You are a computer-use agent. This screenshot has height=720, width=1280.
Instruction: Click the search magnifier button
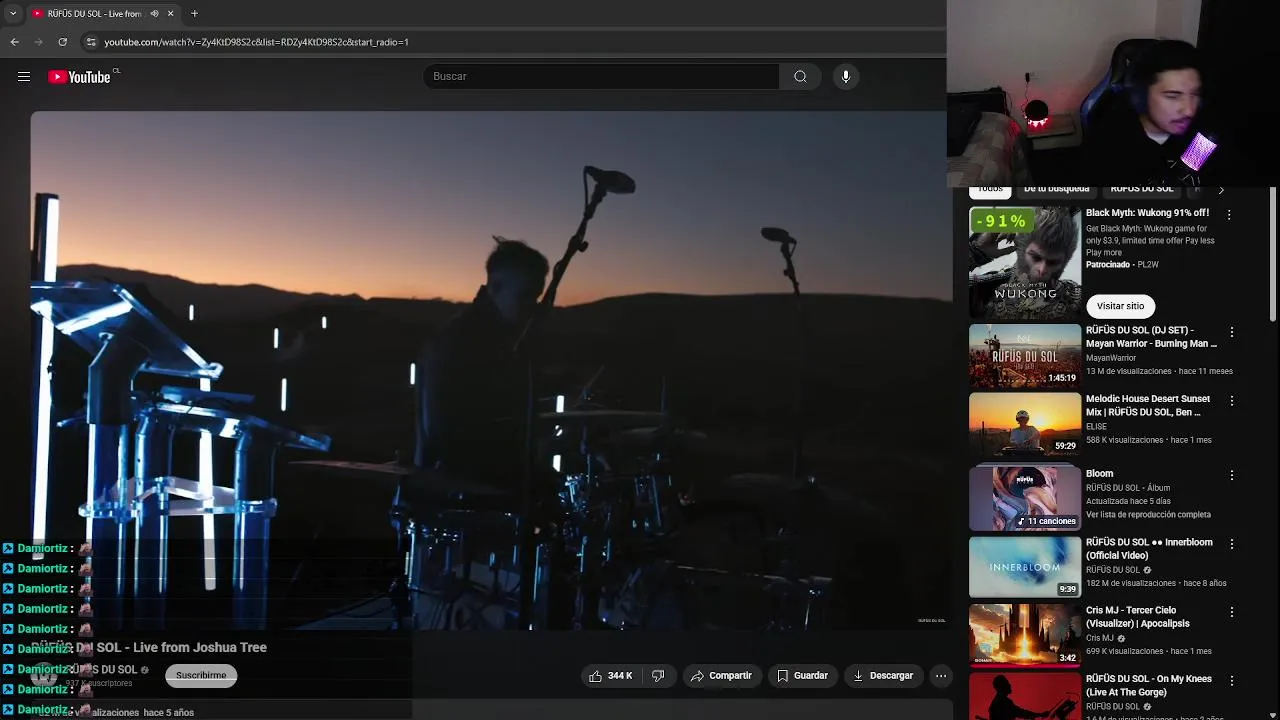point(800,76)
